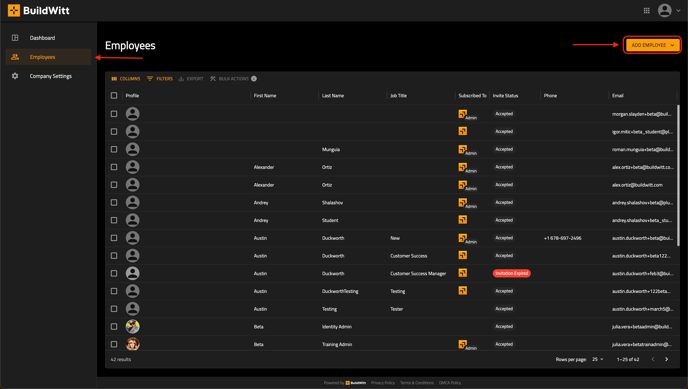Open Beta Identity Admin profile photo
Screen dimensions: 688x389
point(133,326)
